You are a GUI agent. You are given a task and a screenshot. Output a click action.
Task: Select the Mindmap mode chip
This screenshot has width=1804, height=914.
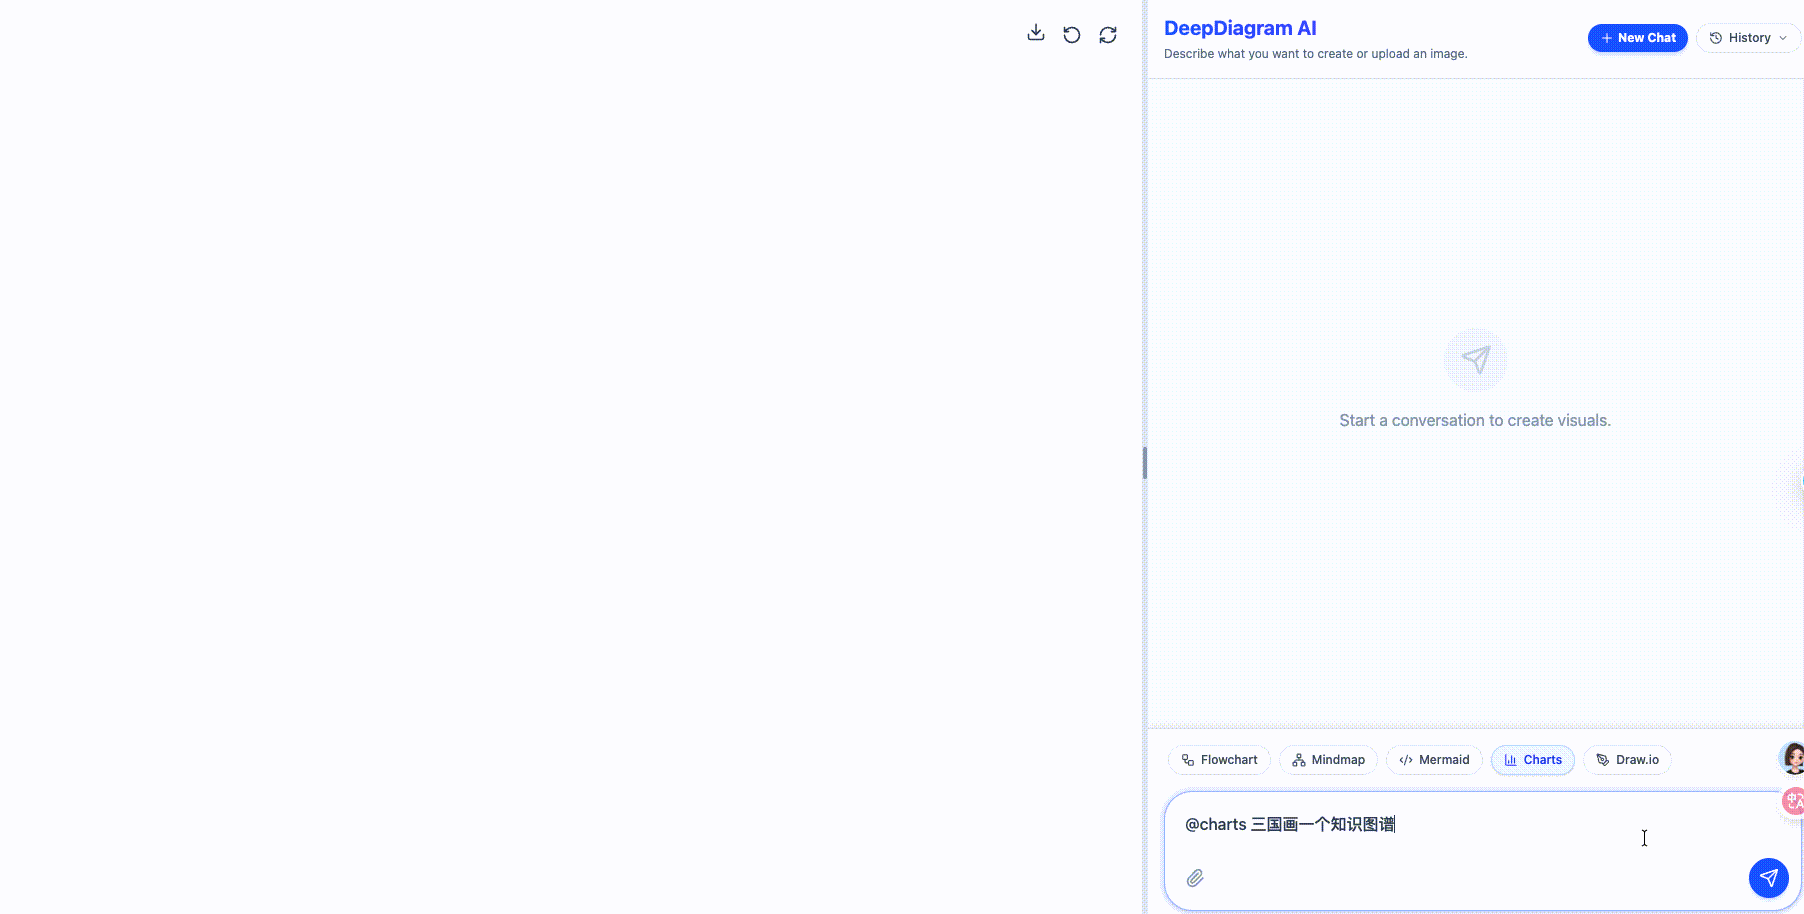point(1328,760)
